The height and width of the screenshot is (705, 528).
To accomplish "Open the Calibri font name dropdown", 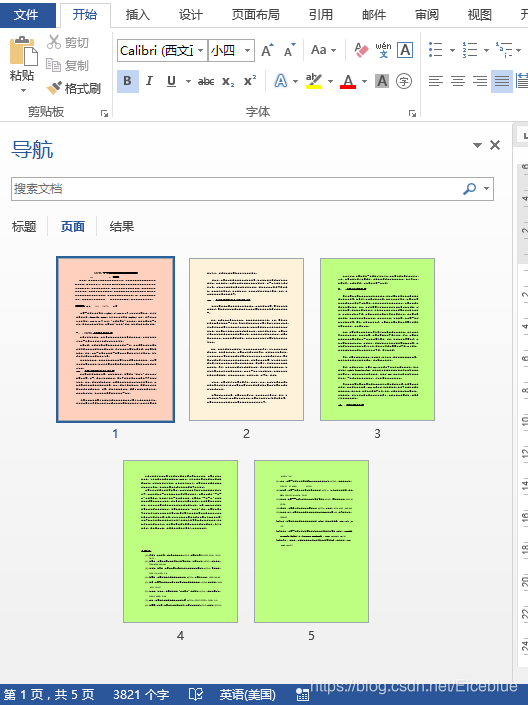I will click(x=201, y=50).
